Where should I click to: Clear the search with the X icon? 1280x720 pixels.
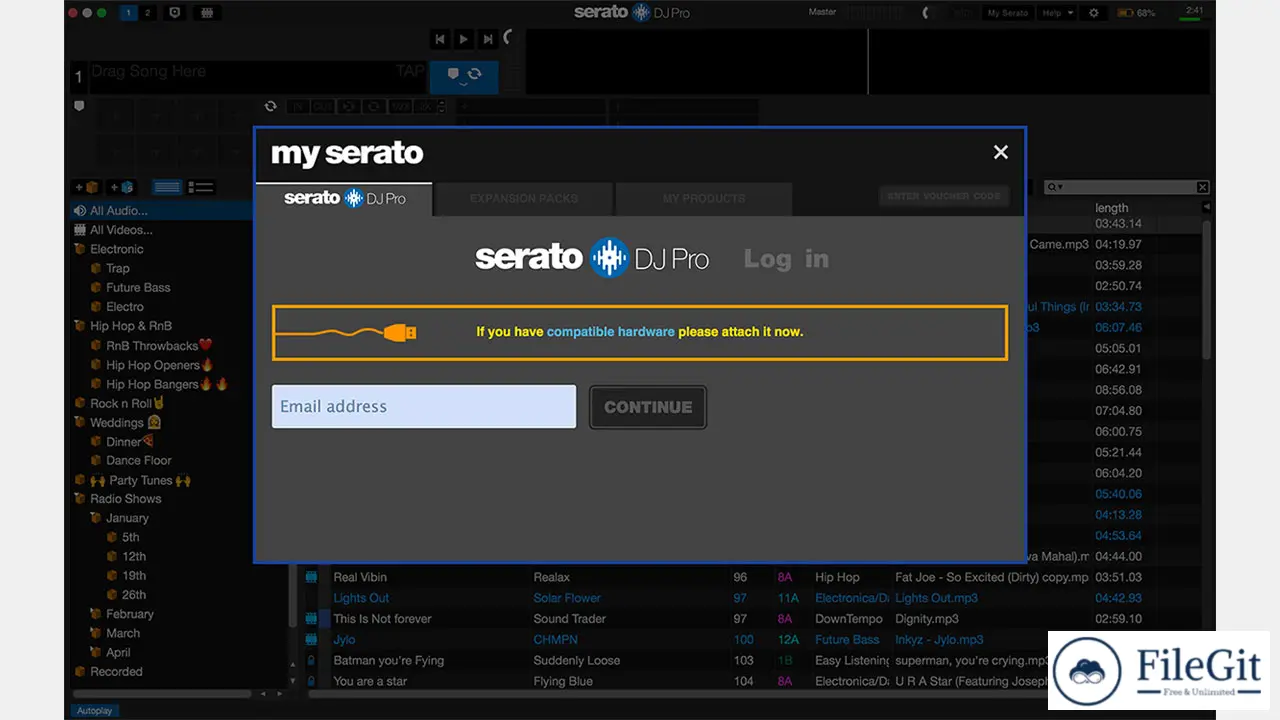click(x=1202, y=187)
